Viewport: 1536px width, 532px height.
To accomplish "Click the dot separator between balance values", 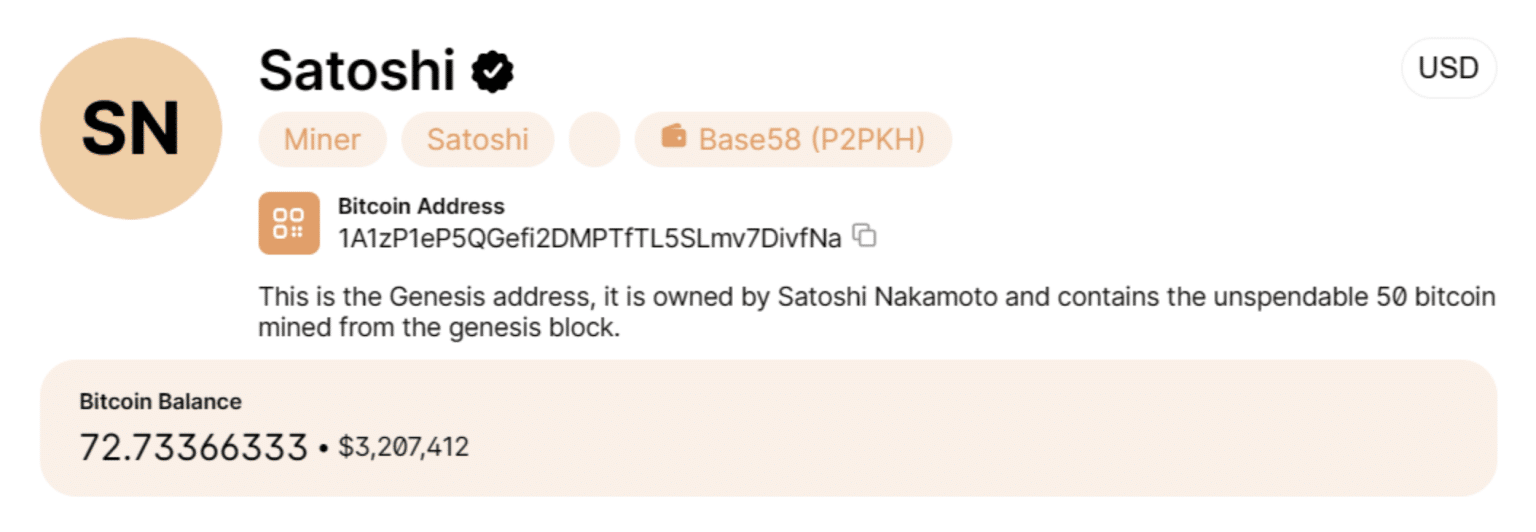I will click(x=323, y=449).
